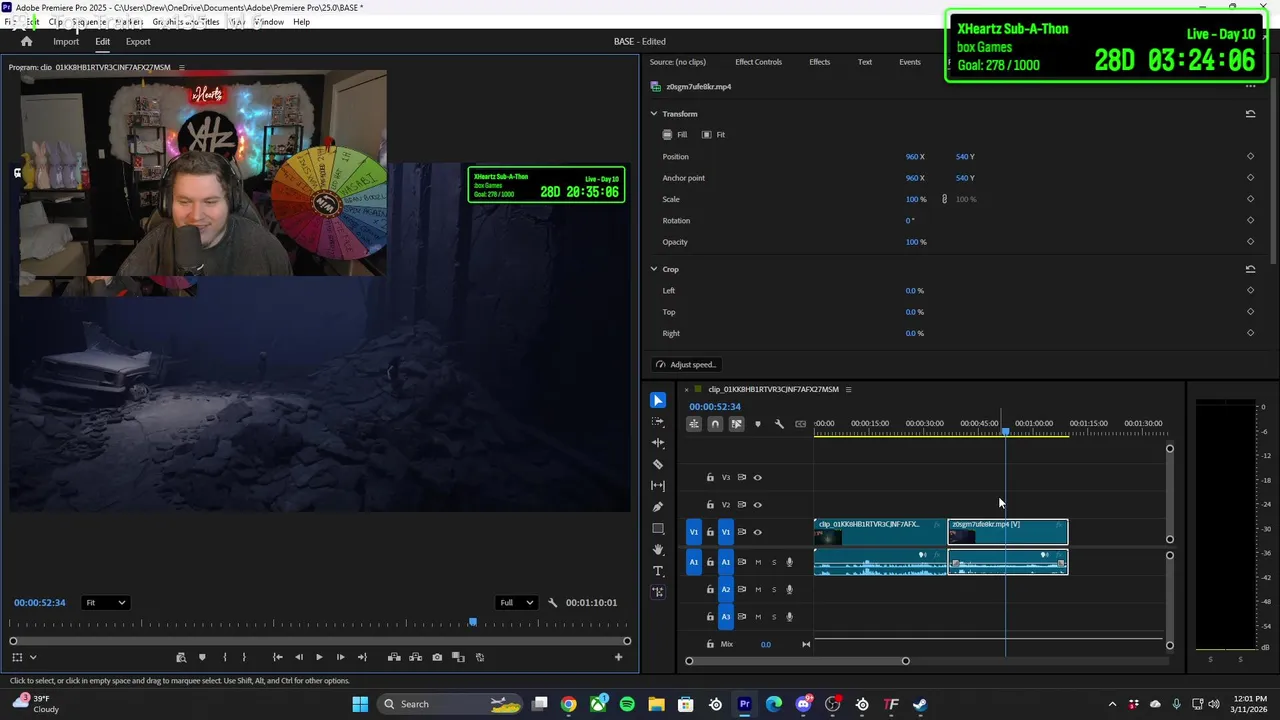Reset the Transform properties
Image resolution: width=1280 pixels, height=720 pixels.
coord(1250,114)
